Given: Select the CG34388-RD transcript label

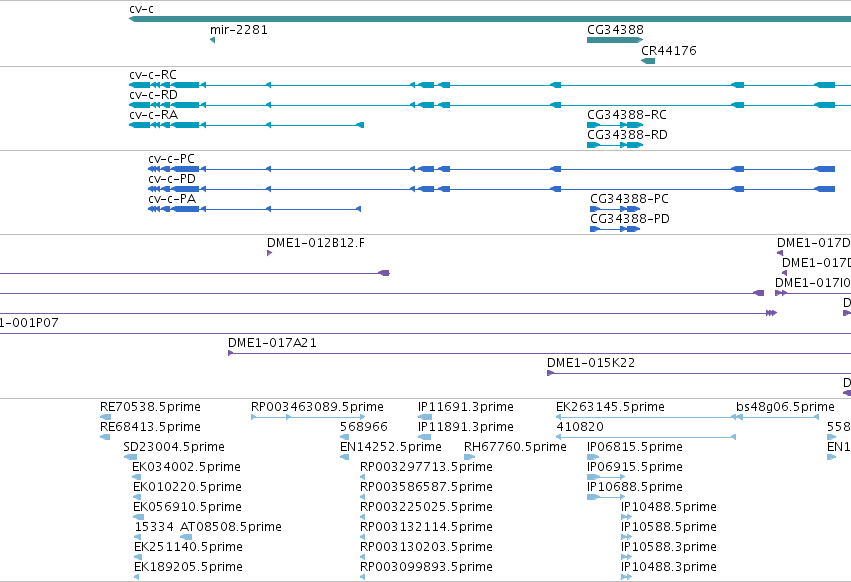Looking at the screenshot, I should (627, 135).
